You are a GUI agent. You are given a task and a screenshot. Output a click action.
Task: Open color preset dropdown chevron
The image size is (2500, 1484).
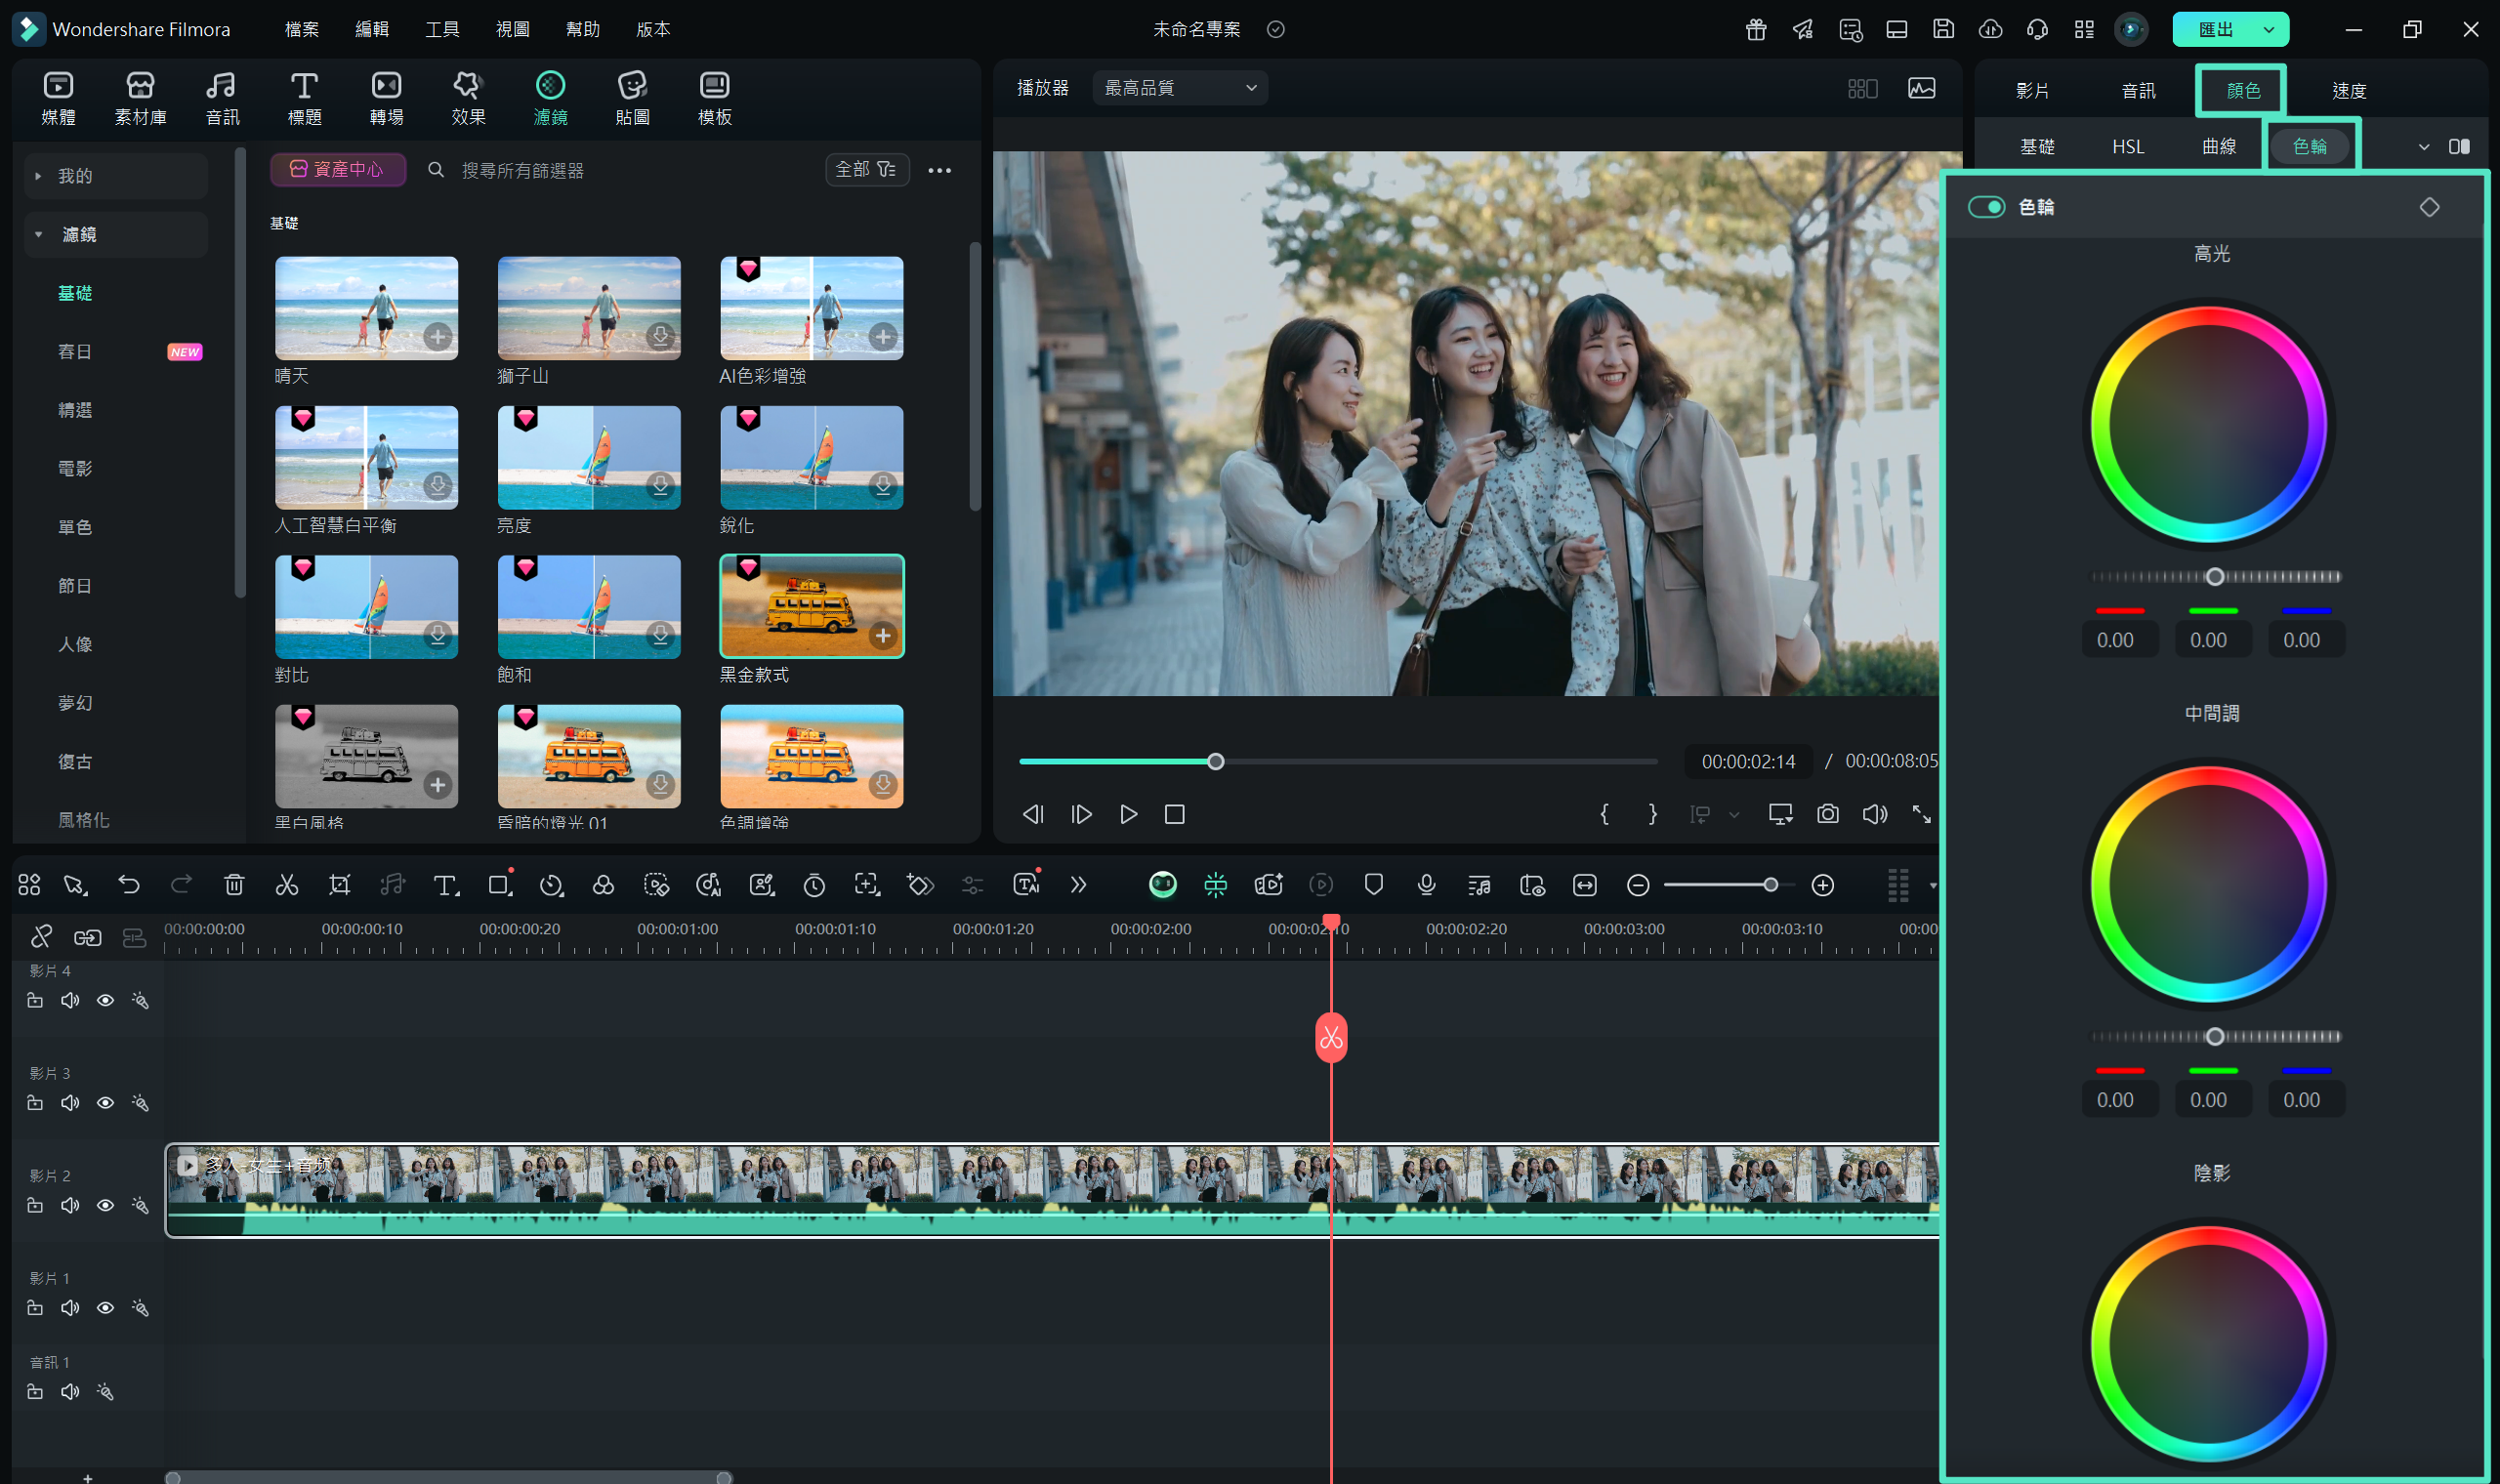click(2424, 147)
